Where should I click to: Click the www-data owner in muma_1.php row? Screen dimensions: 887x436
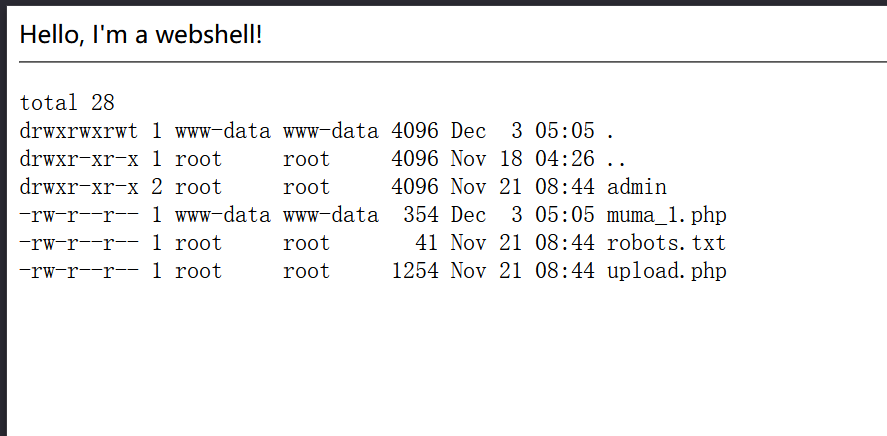point(222,215)
